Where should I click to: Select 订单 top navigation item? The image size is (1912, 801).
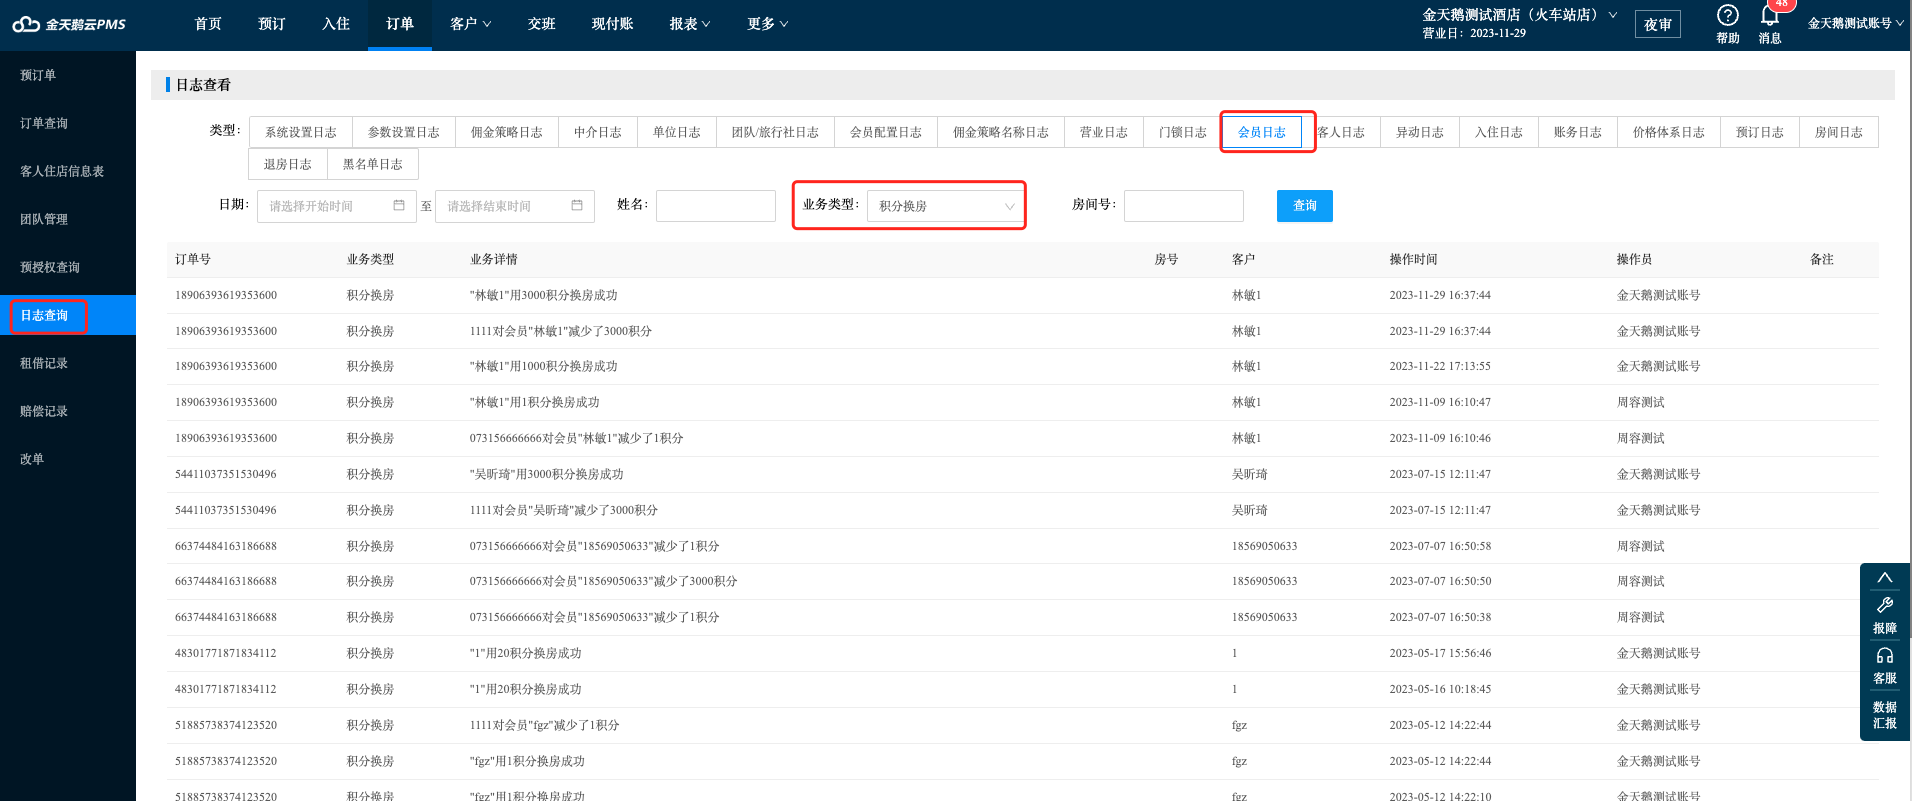pyautogui.click(x=400, y=24)
